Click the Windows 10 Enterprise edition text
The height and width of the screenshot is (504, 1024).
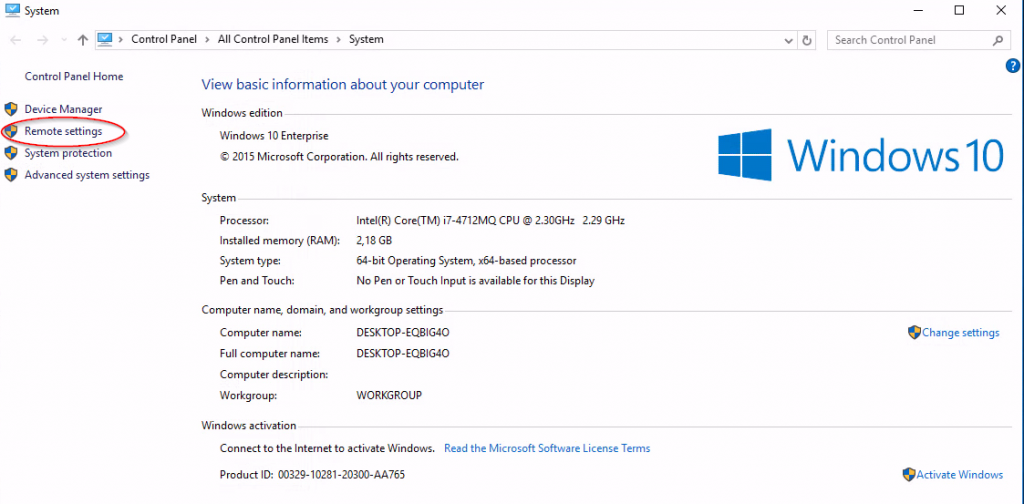[274, 136]
